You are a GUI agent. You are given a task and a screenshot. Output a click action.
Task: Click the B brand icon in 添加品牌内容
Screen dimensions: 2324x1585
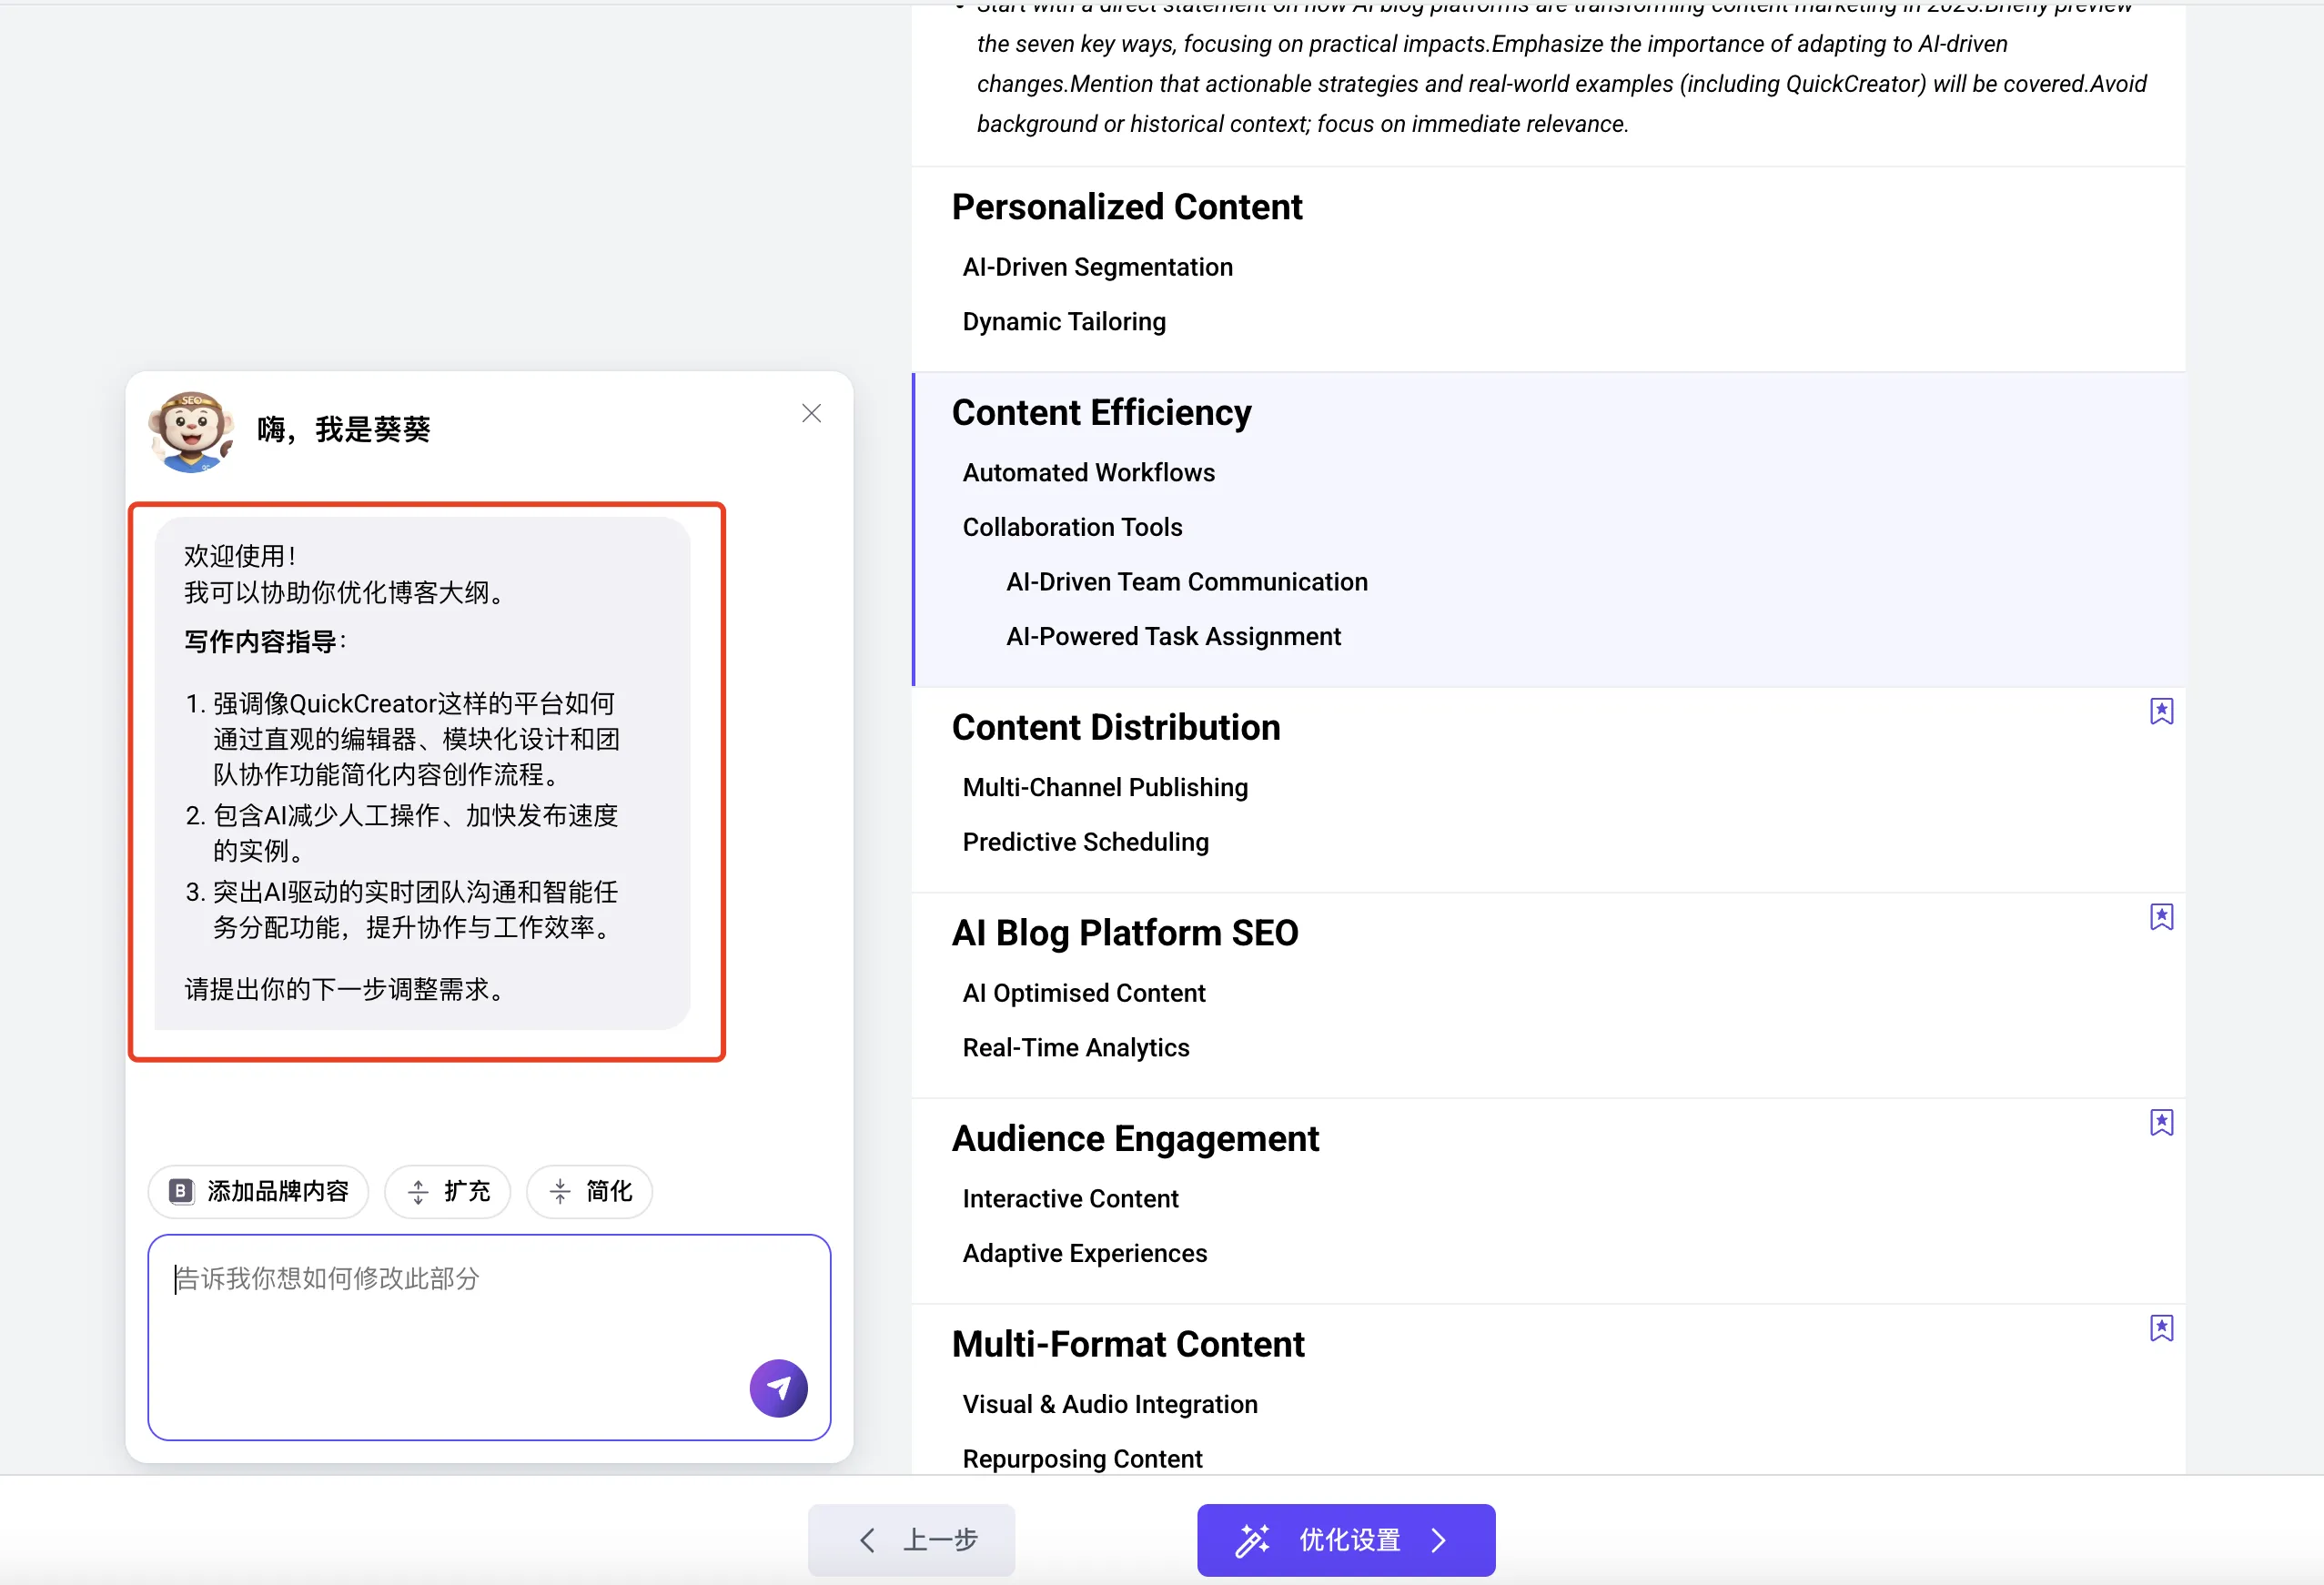(181, 1191)
